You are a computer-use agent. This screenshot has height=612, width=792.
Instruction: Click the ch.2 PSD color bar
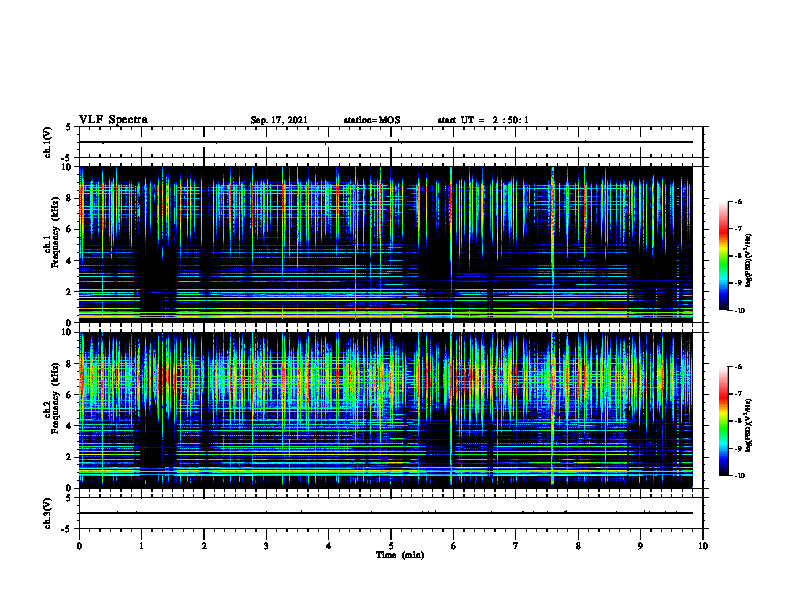(x=723, y=421)
